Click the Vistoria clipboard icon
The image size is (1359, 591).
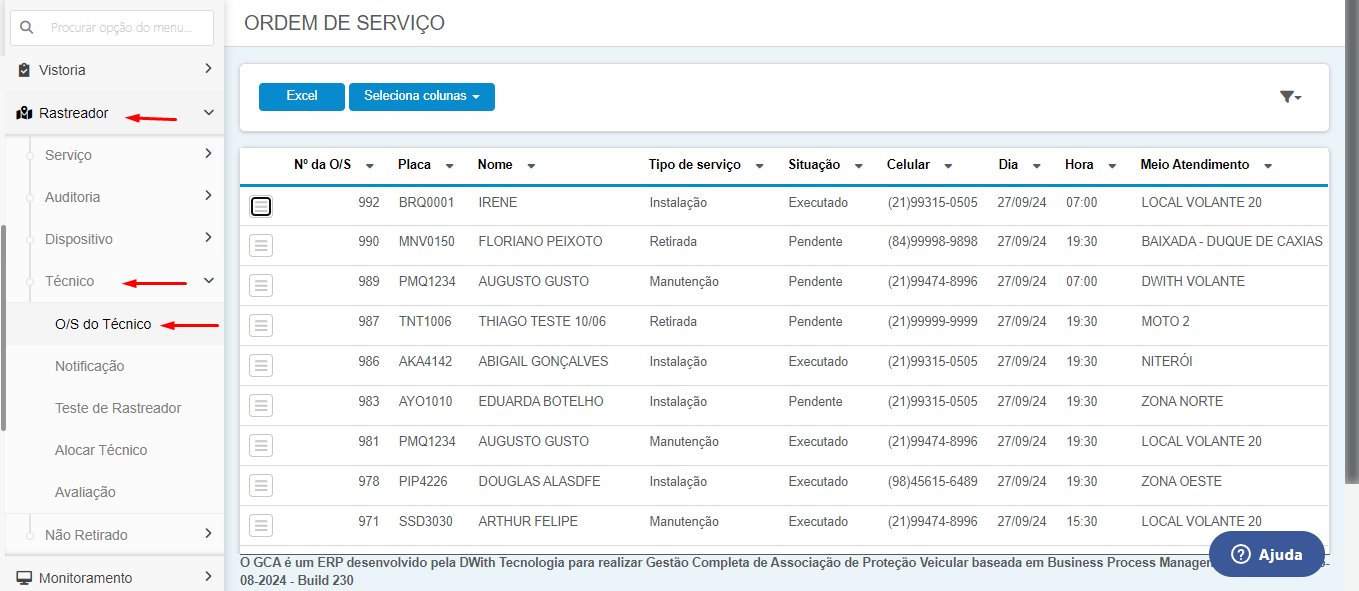(24, 70)
